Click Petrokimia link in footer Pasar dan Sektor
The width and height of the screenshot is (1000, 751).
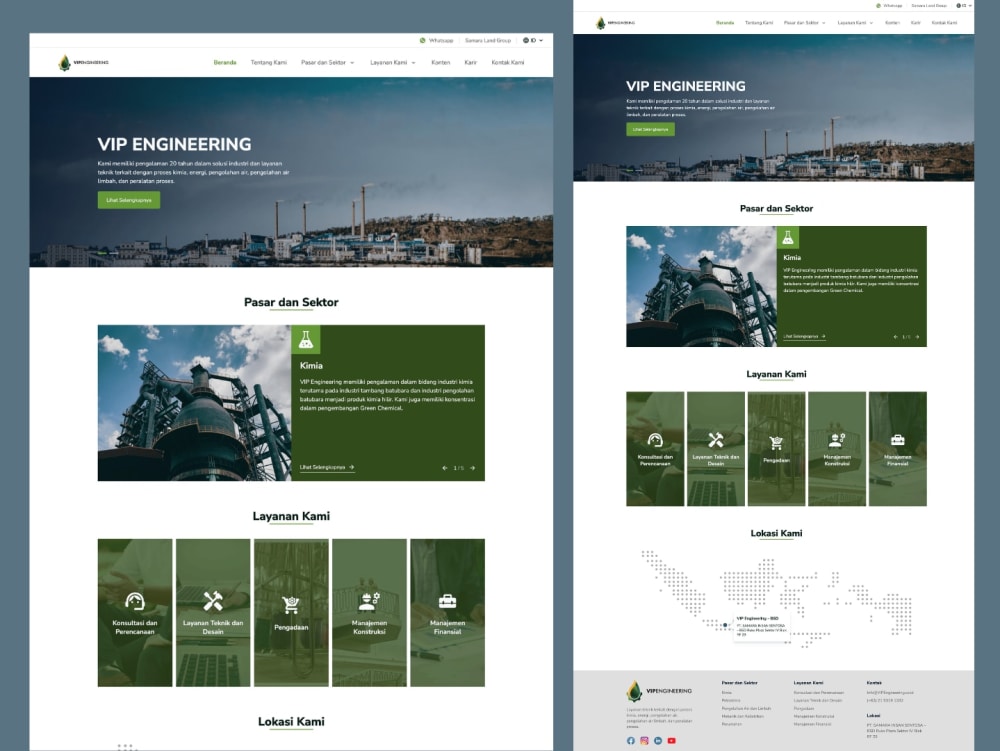tap(731, 701)
